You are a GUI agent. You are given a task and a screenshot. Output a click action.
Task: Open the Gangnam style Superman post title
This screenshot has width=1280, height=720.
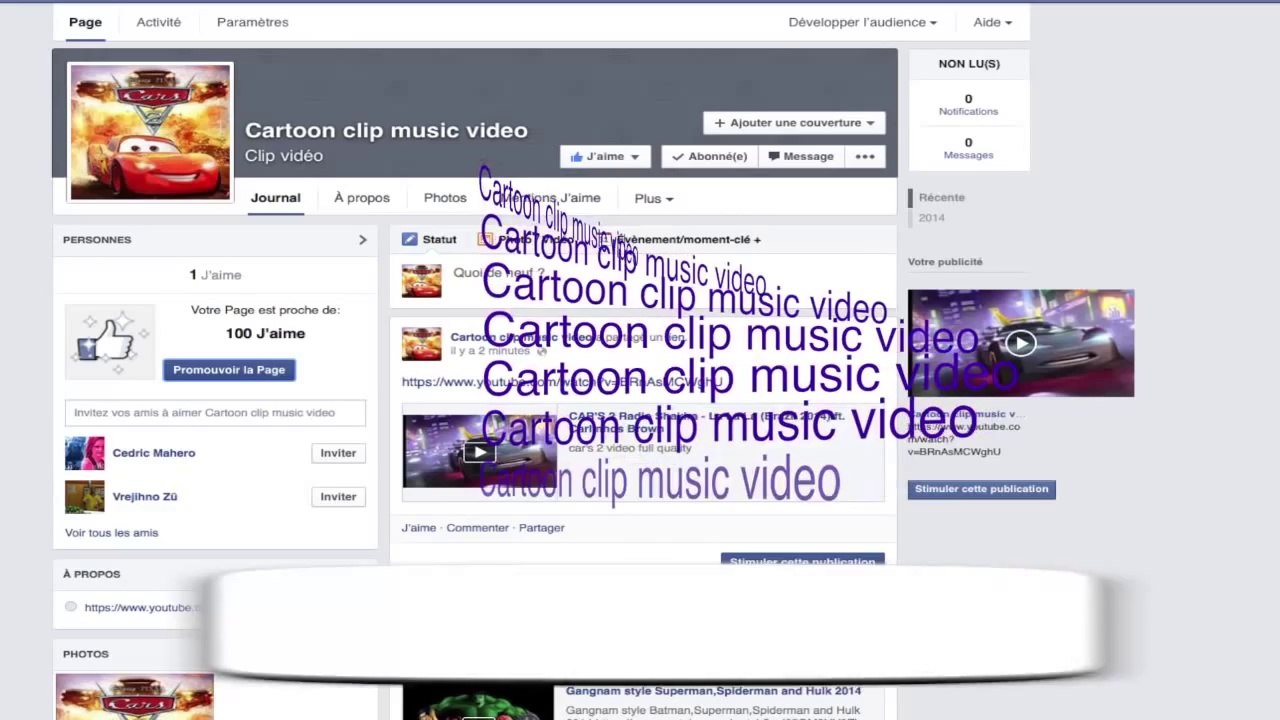[x=713, y=691]
